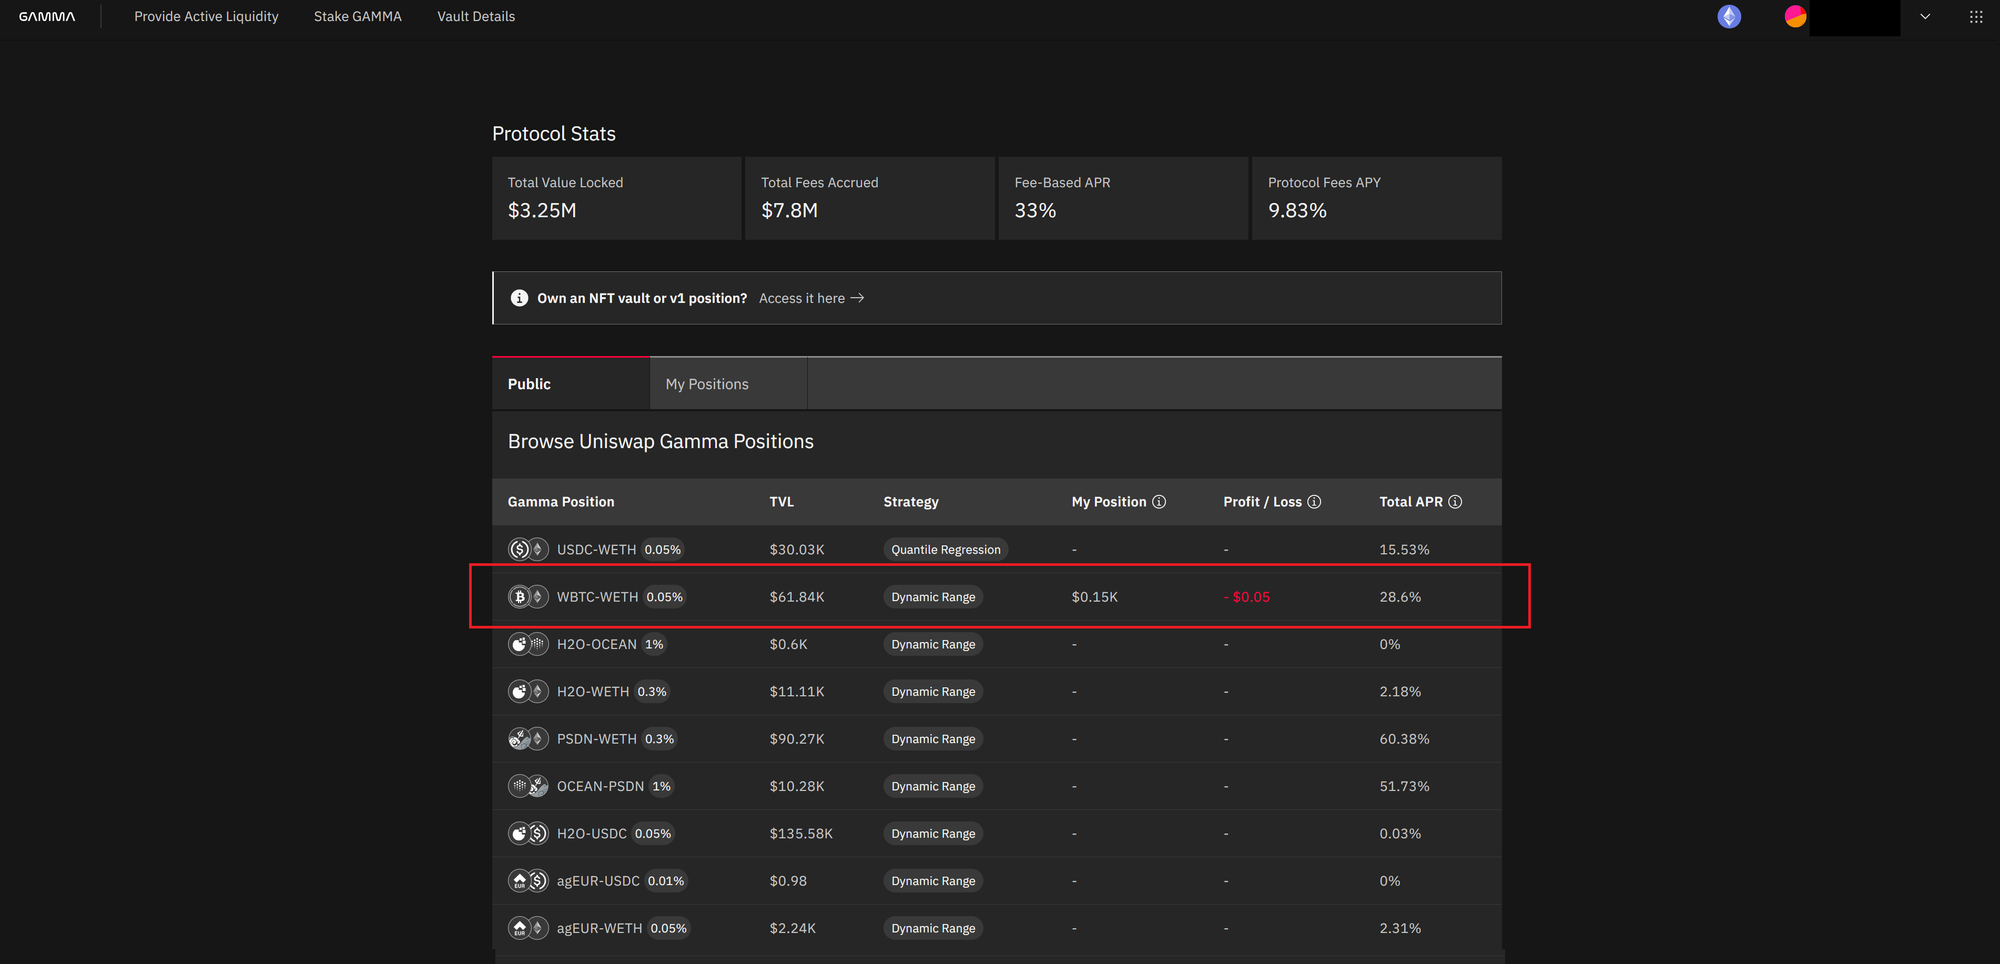
Task: Open the Ethereum network selector icon
Action: point(1729,17)
